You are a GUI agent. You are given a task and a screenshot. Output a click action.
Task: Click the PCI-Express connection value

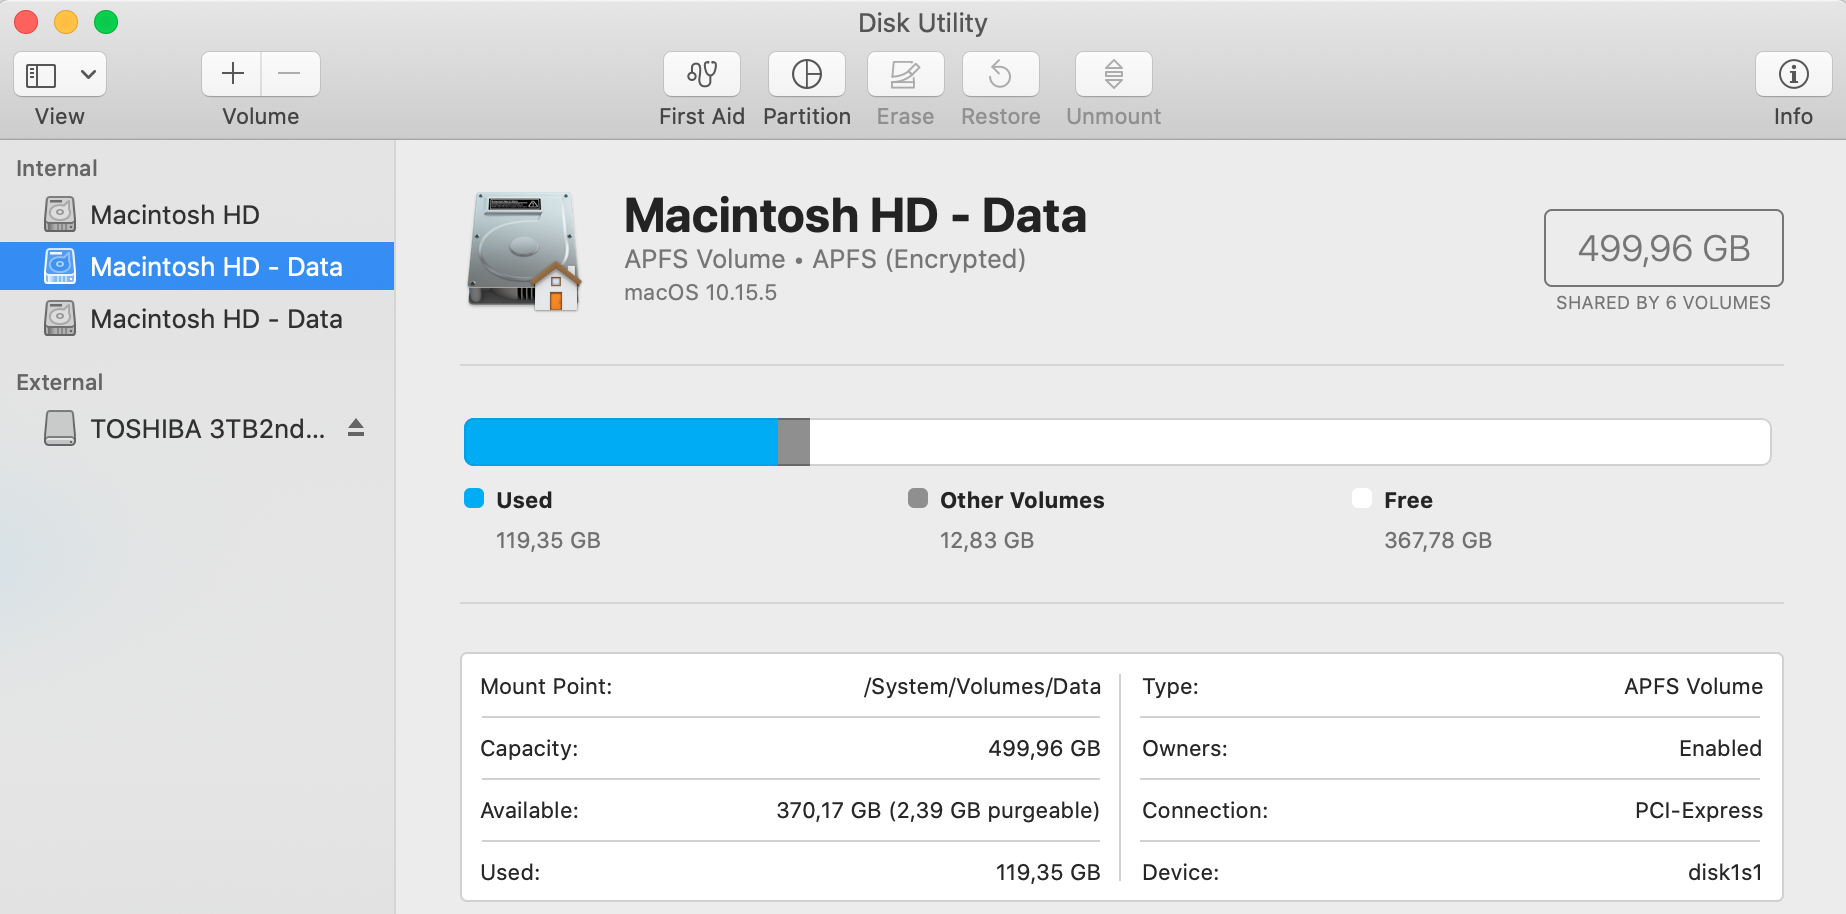point(1698,811)
